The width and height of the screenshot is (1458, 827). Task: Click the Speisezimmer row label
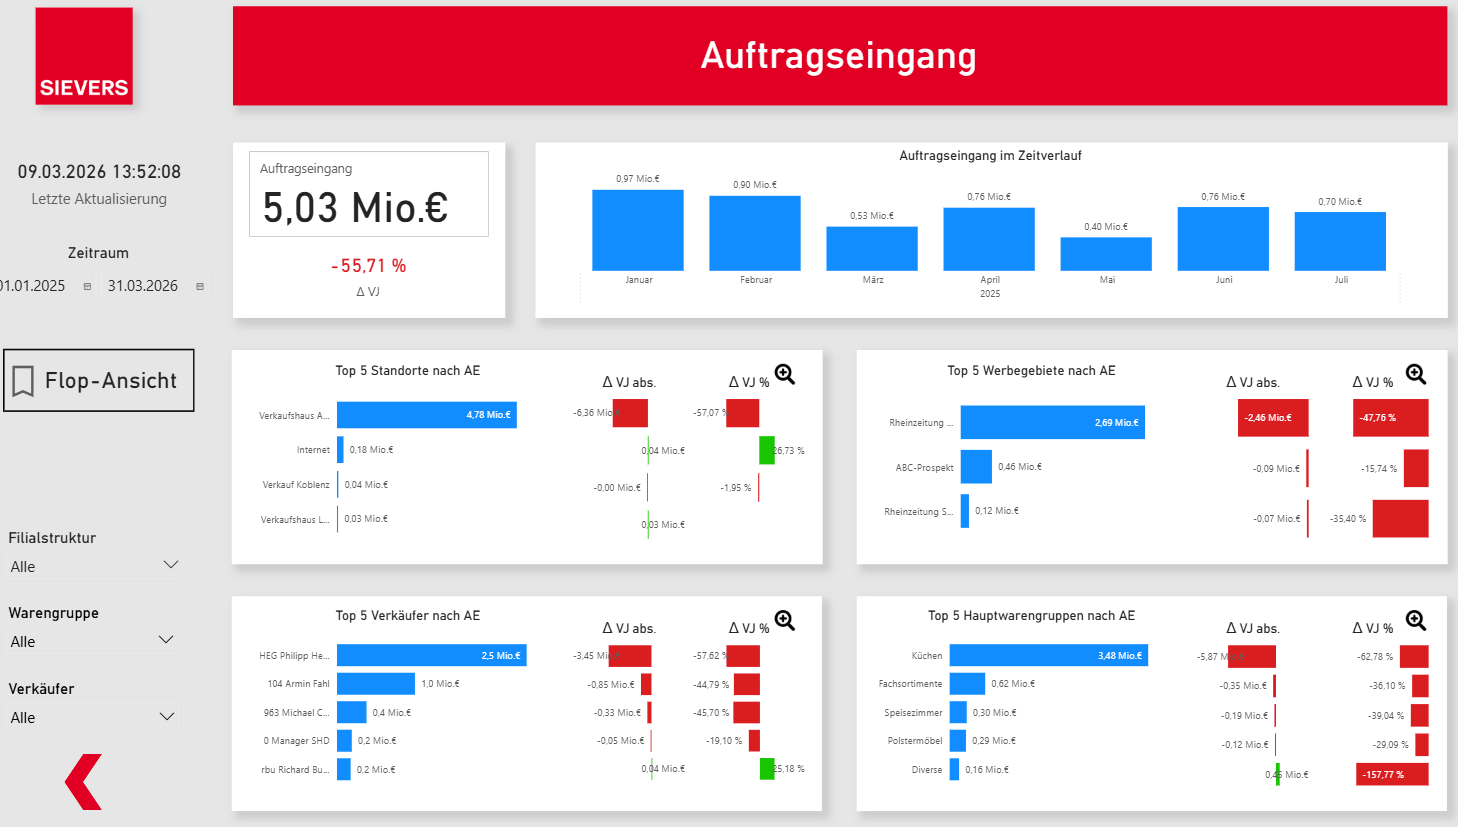[x=913, y=713]
